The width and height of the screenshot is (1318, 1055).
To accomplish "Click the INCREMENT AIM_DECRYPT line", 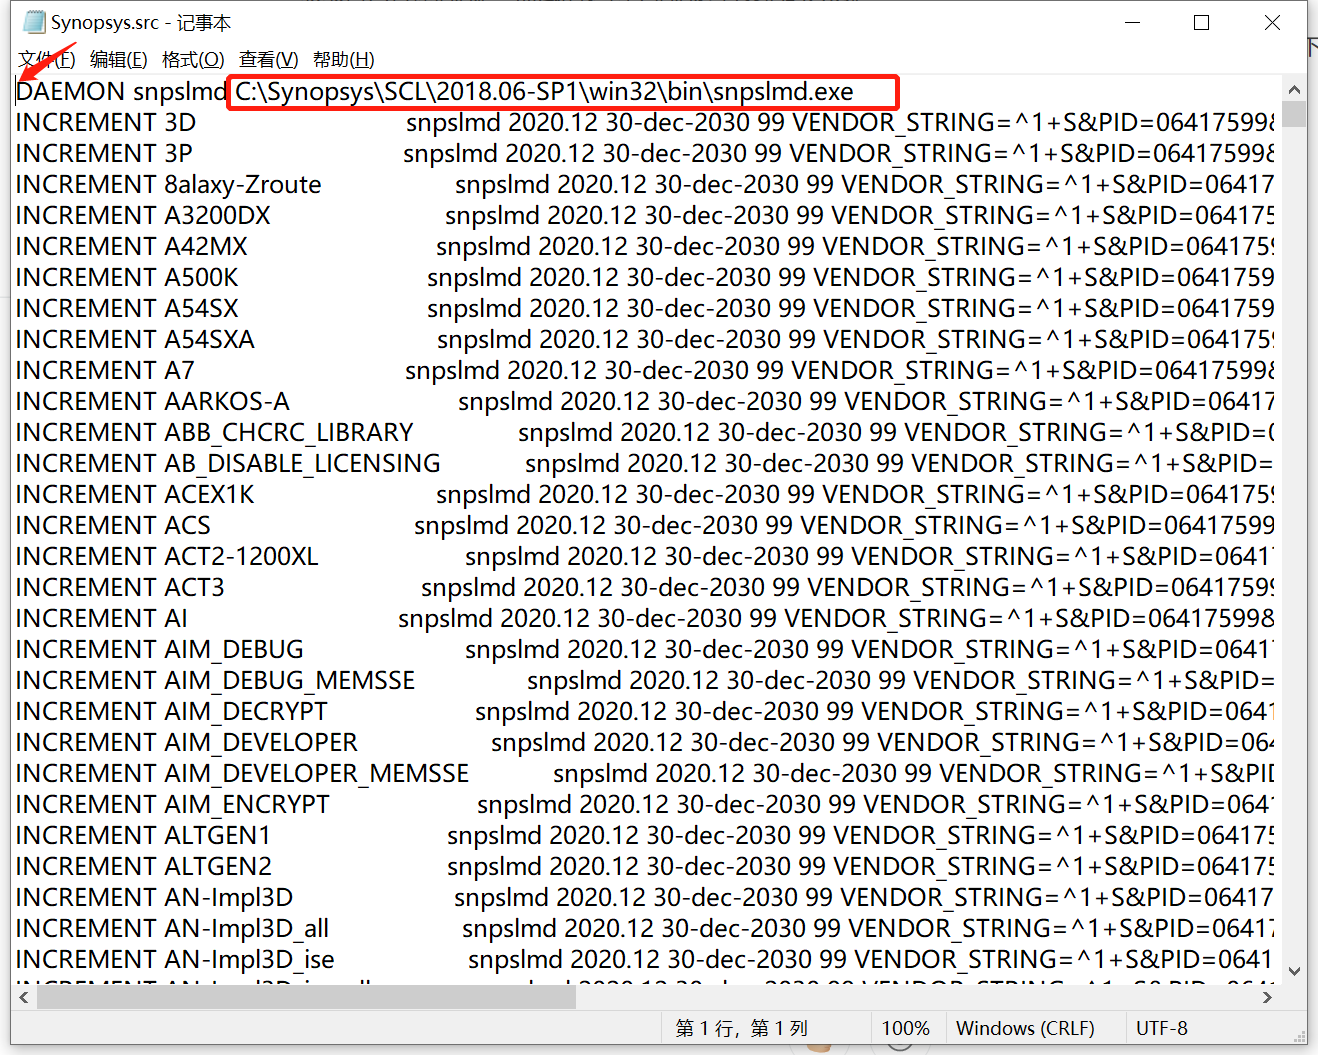I will pyautogui.click(x=645, y=712).
